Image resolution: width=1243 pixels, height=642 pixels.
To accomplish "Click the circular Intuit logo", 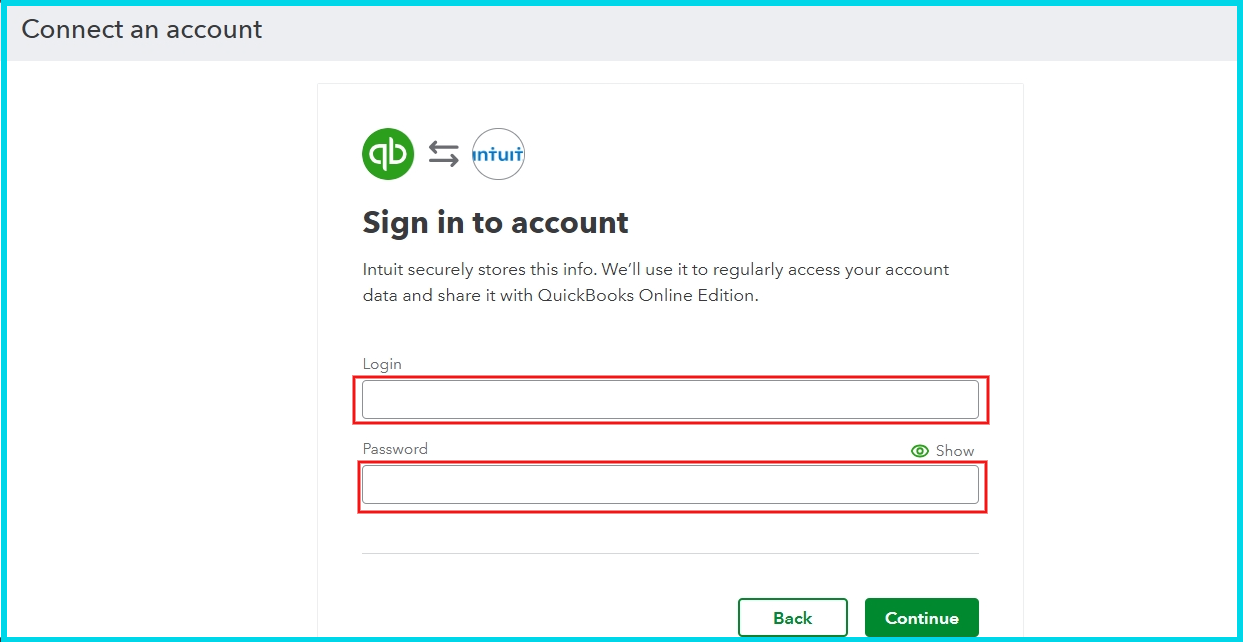I will pos(498,154).
